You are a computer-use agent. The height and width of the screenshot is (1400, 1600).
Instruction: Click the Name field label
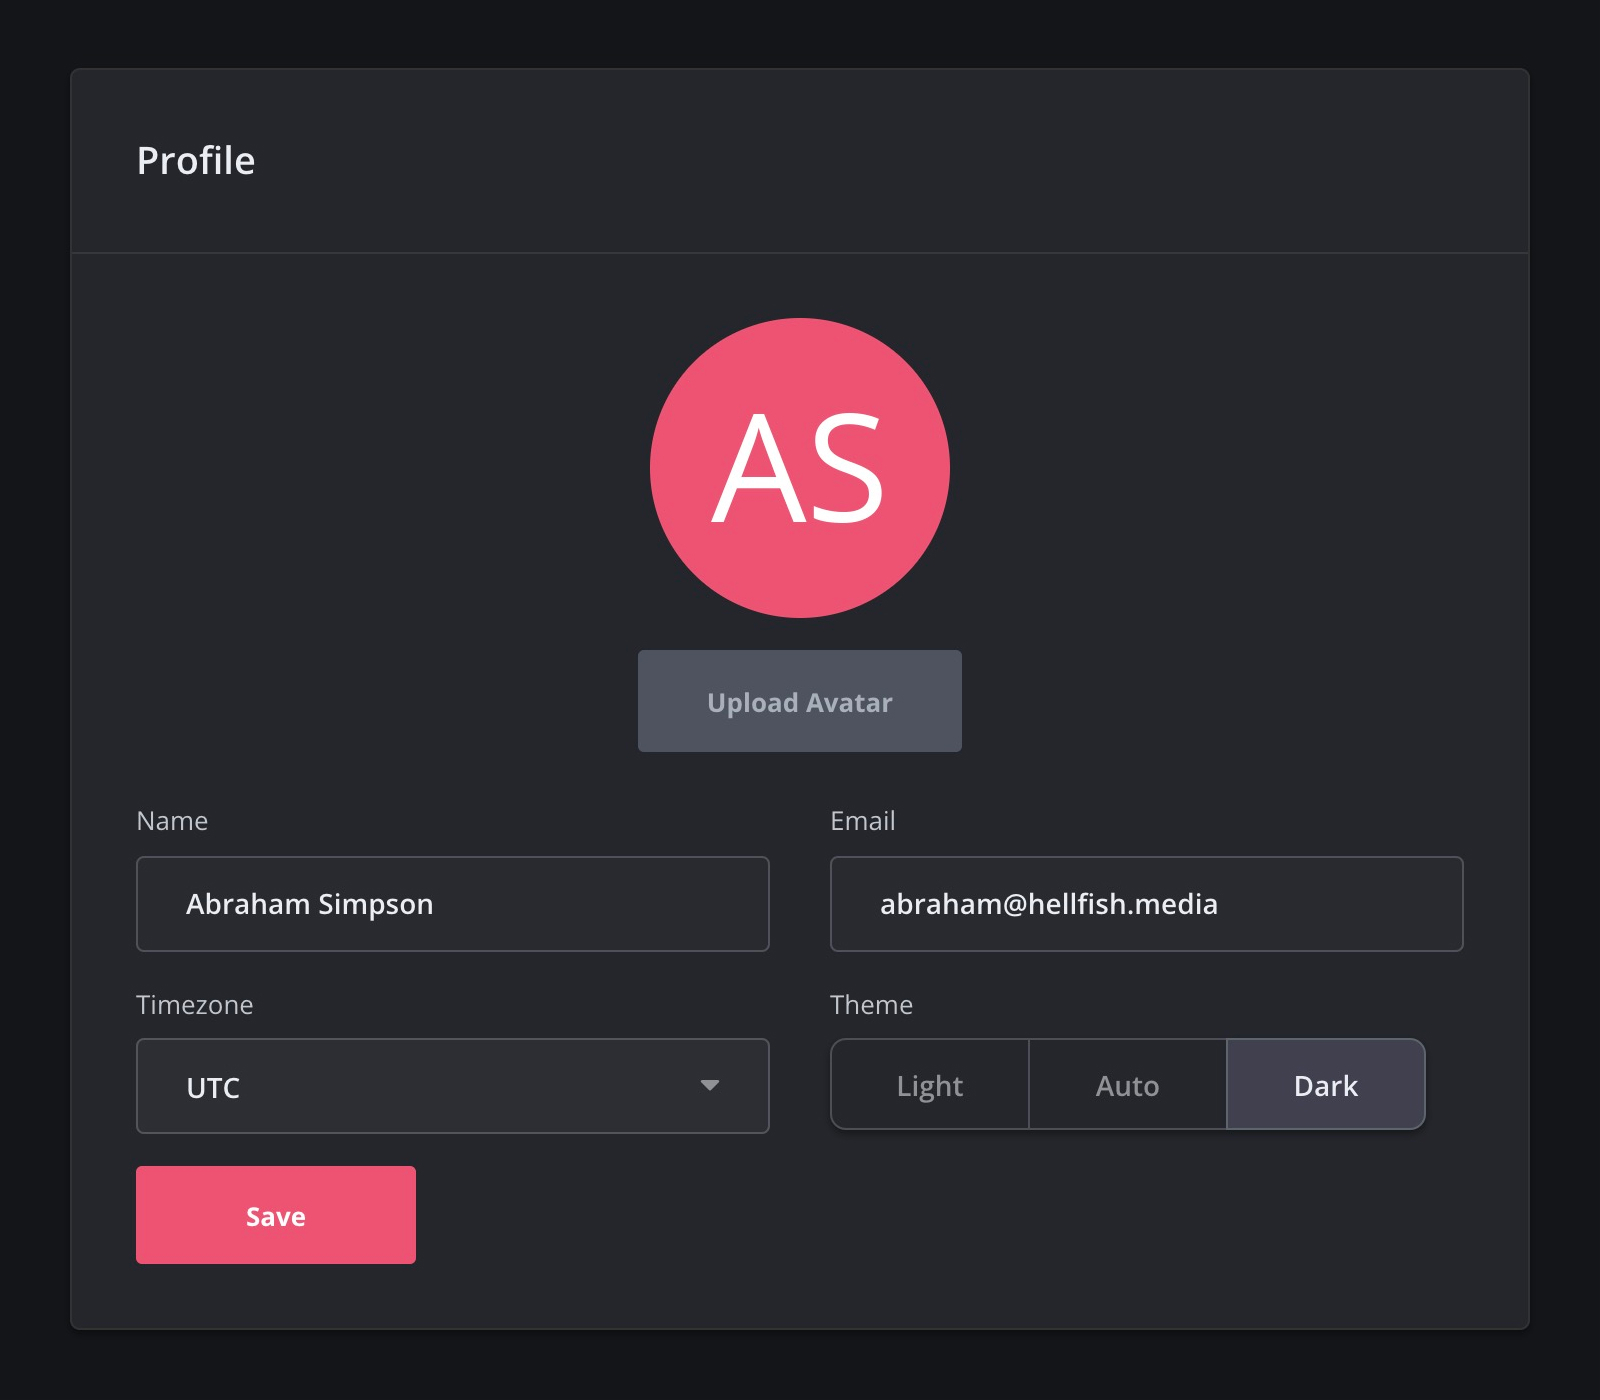172,821
